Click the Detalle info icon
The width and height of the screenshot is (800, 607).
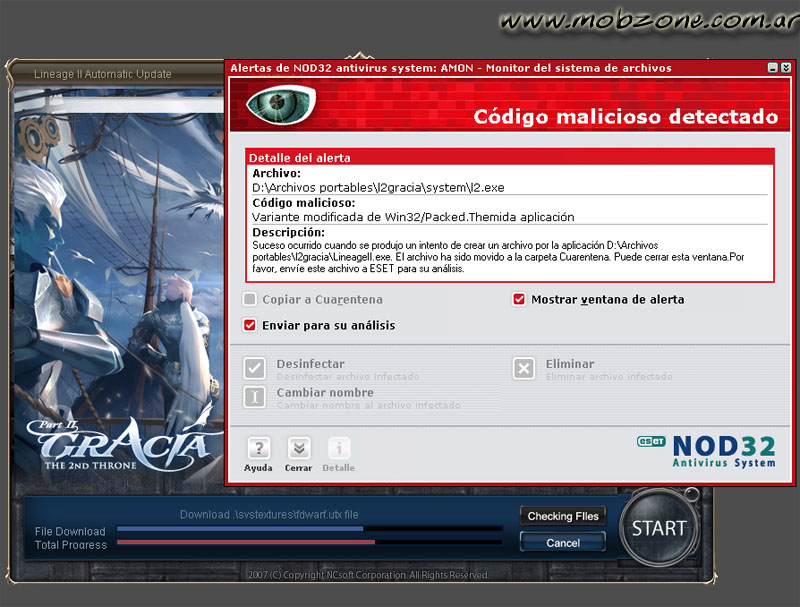click(338, 448)
